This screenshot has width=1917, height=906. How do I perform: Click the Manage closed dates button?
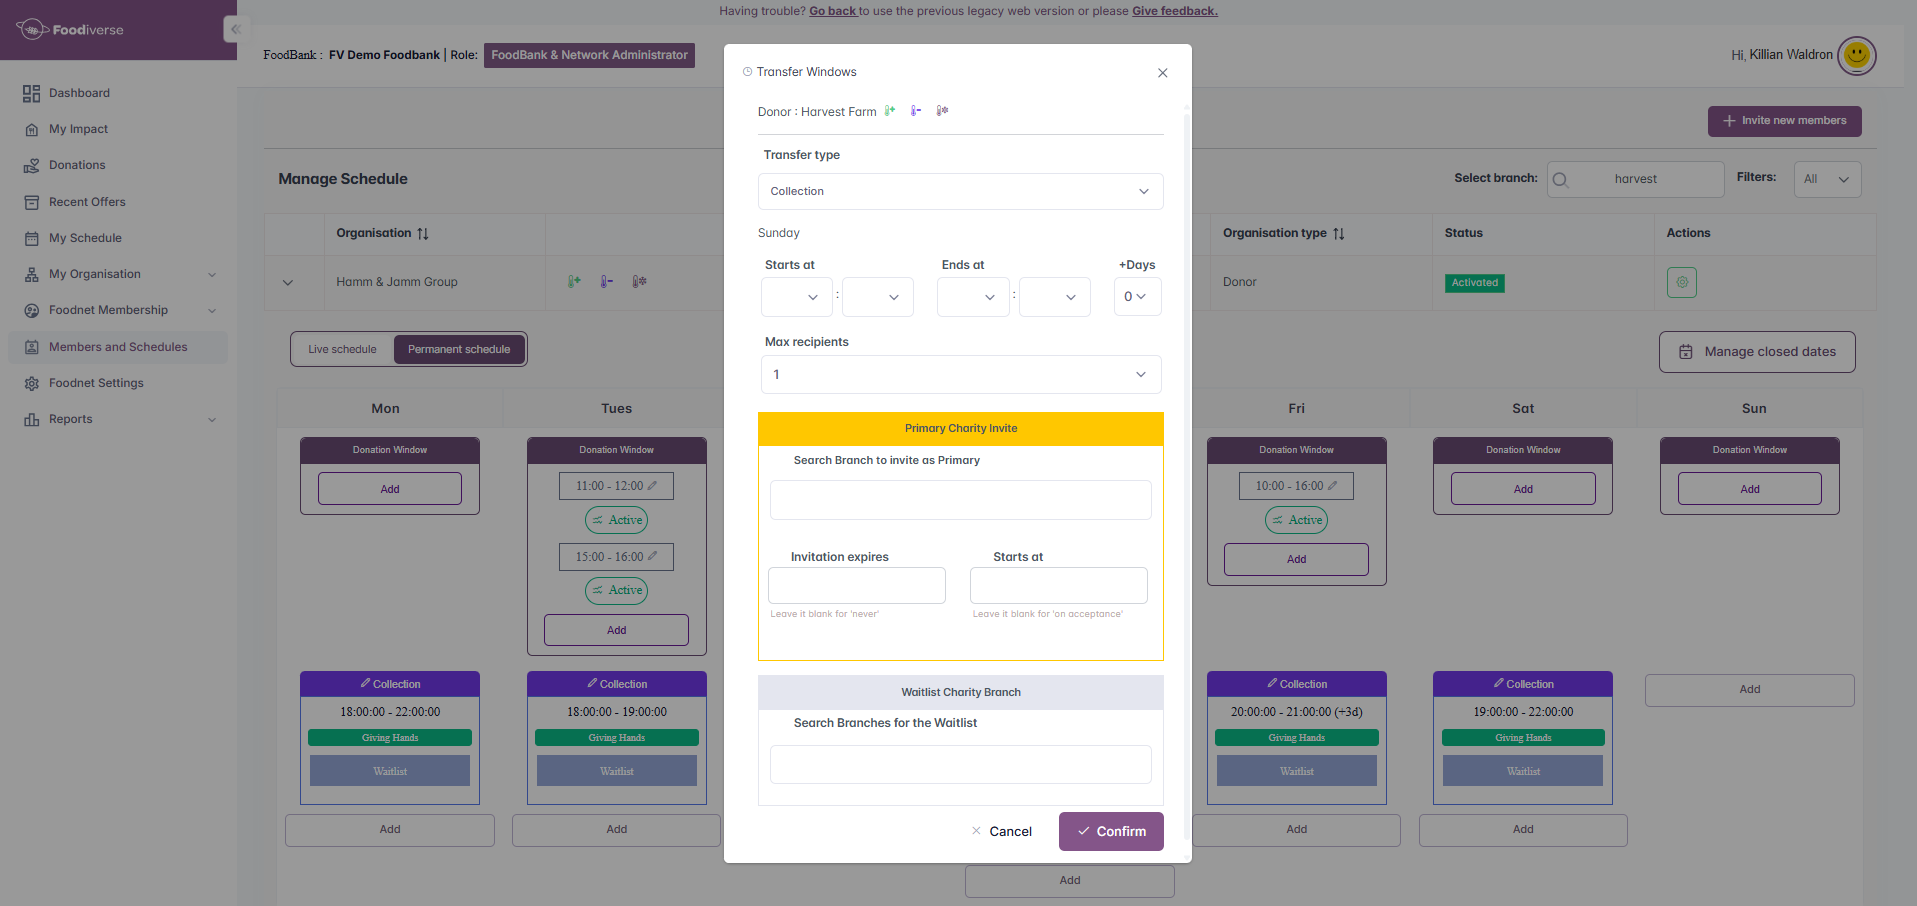coord(1757,352)
